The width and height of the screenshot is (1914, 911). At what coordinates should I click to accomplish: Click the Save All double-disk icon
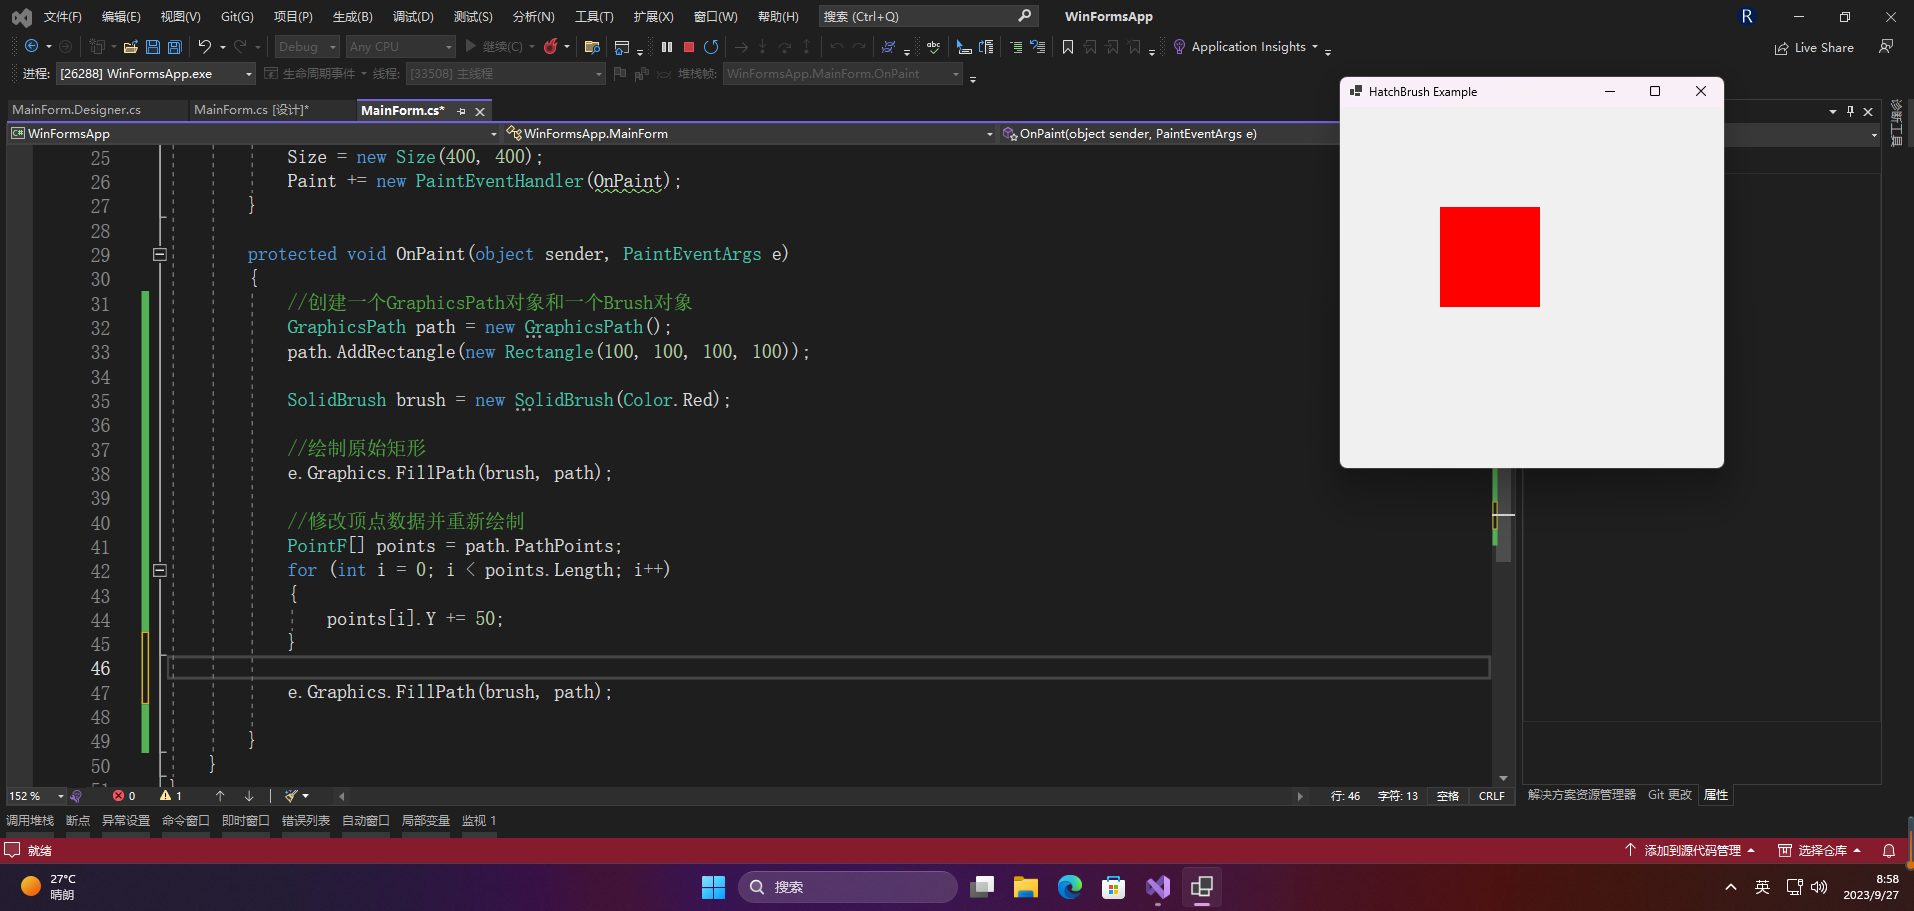coord(175,46)
